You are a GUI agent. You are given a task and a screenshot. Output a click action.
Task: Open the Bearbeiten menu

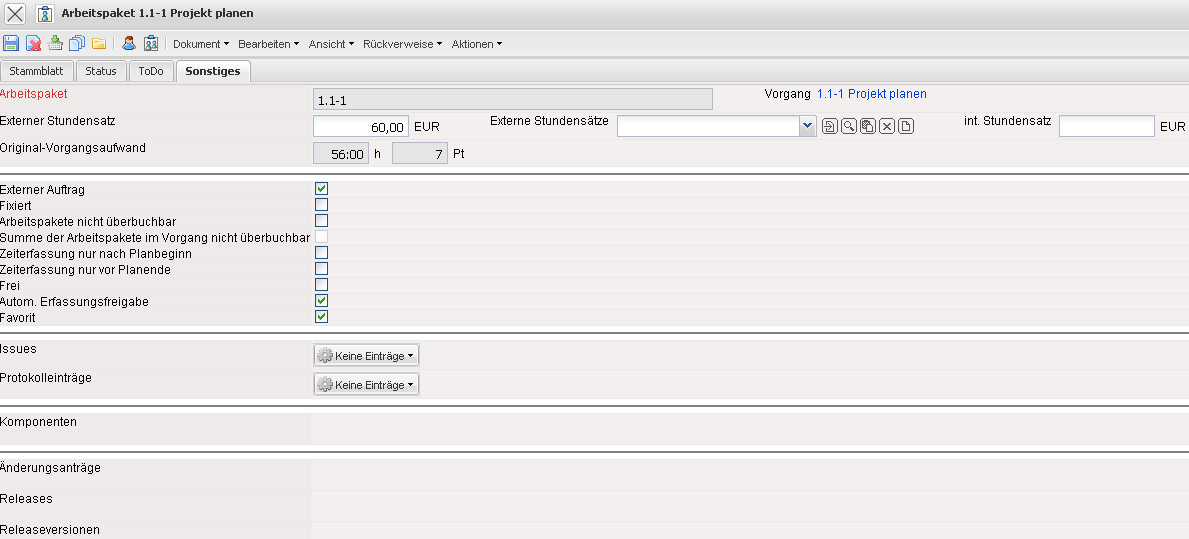point(268,44)
